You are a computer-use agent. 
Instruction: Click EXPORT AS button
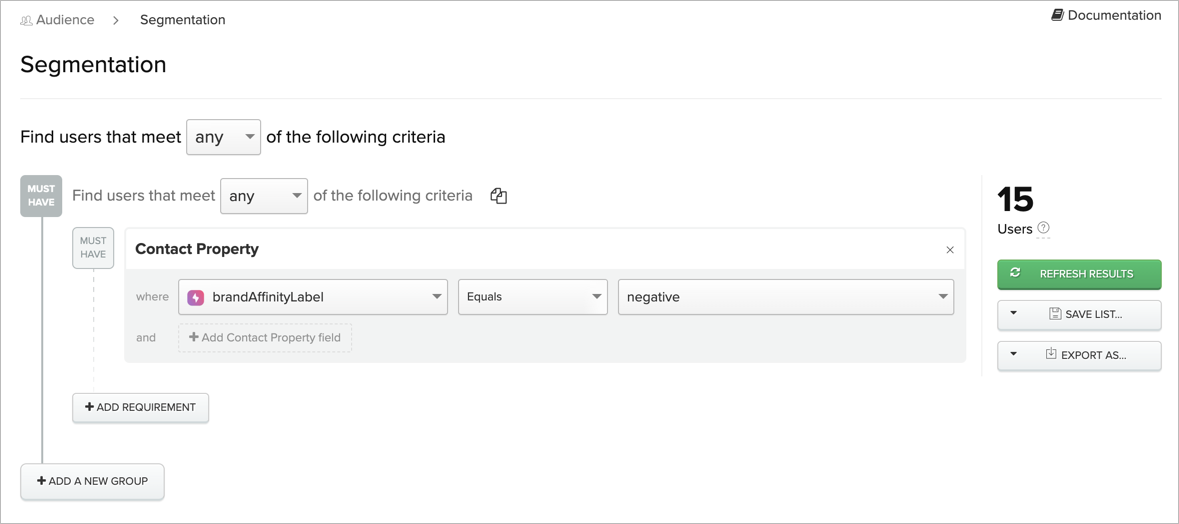click(x=1079, y=355)
